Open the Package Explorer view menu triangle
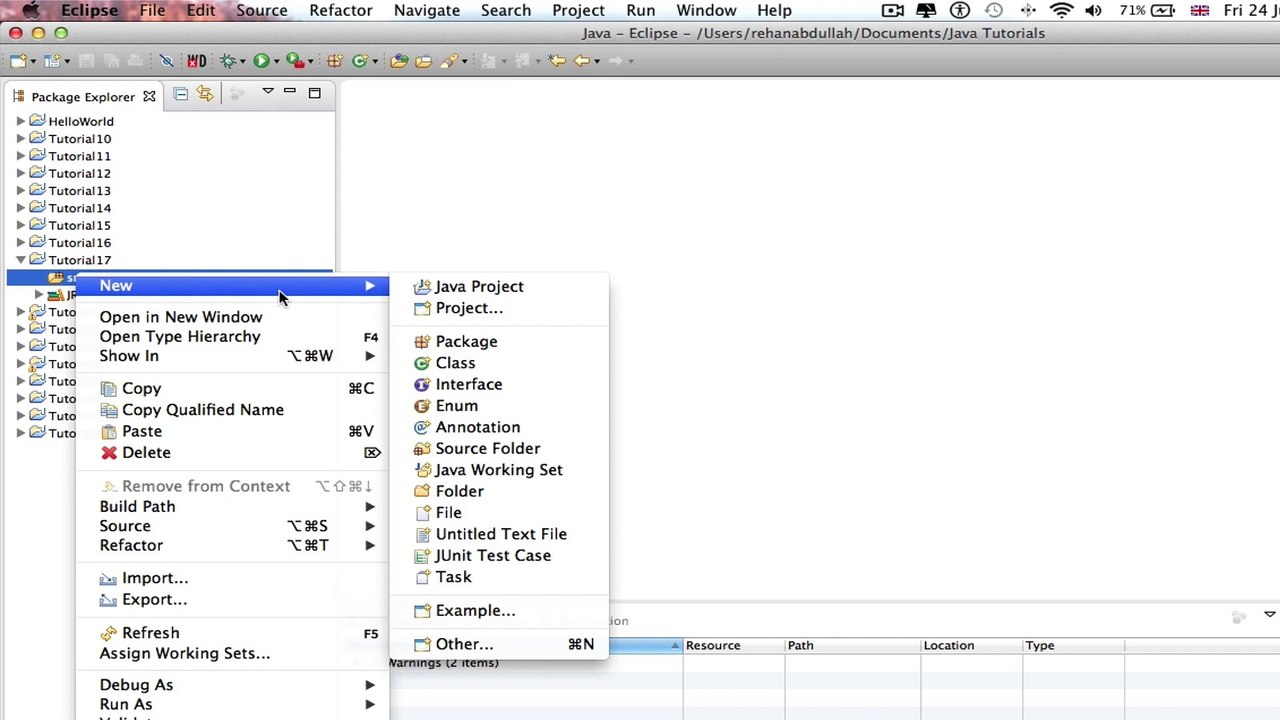Screen dimensions: 1280x720 pos(268,91)
